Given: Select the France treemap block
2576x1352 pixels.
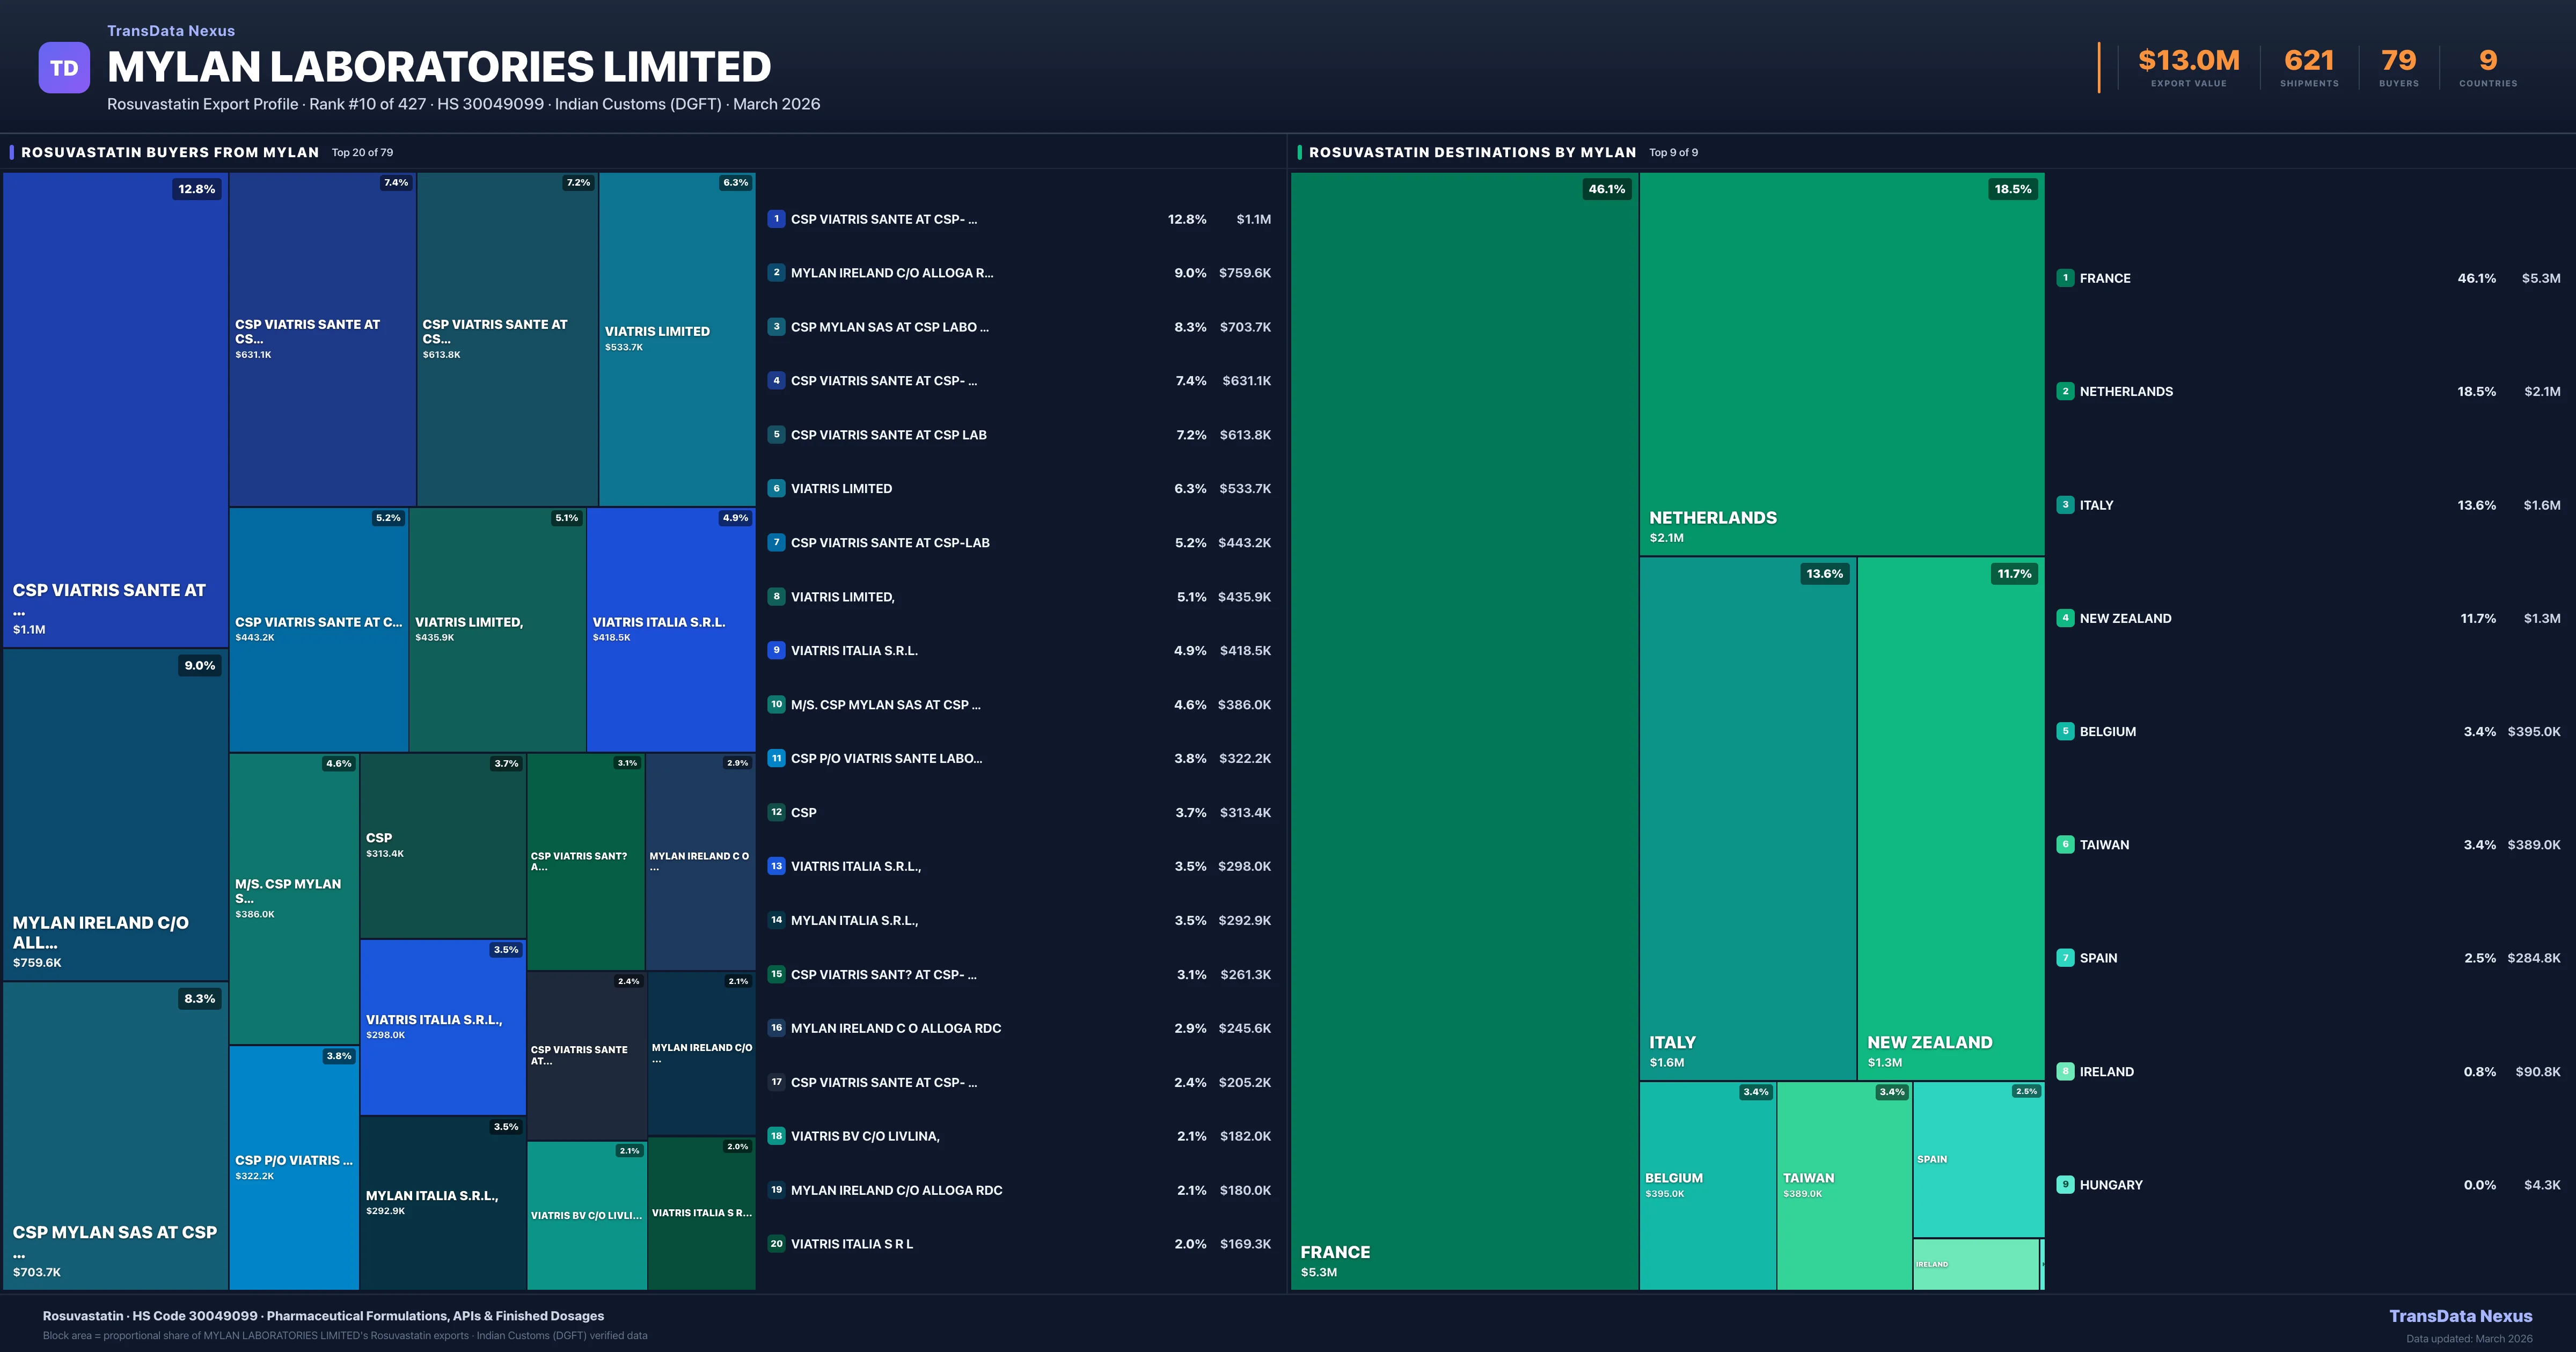Looking at the screenshot, I should (1464, 730).
